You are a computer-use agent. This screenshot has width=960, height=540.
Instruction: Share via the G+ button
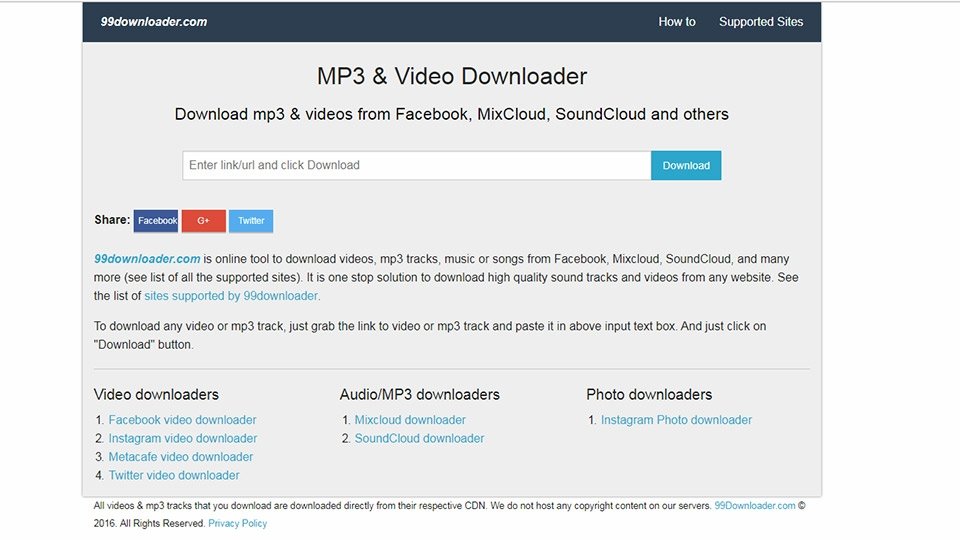click(x=203, y=220)
